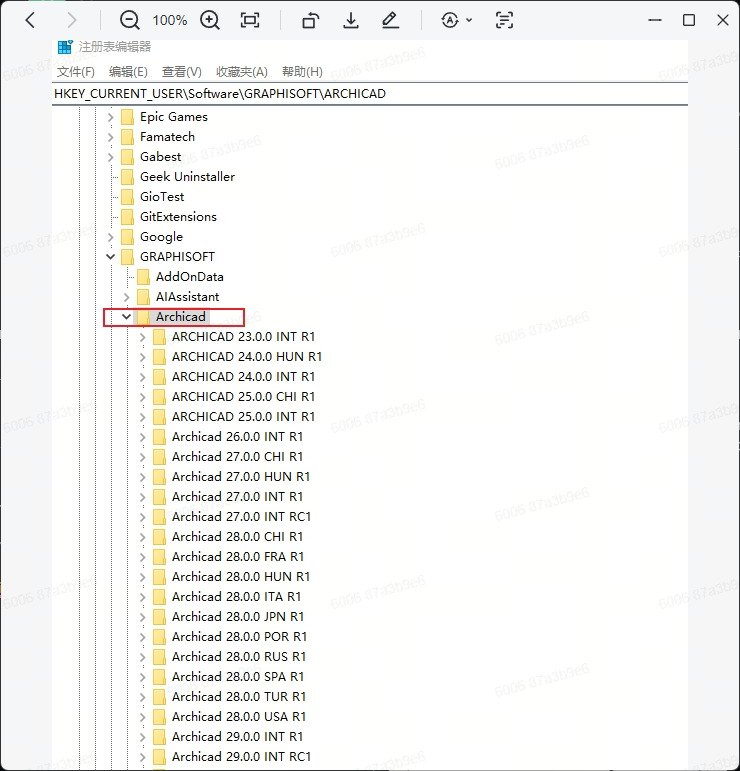Select Google registry key
This screenshot has height=771, width=740.
[161, 237]
